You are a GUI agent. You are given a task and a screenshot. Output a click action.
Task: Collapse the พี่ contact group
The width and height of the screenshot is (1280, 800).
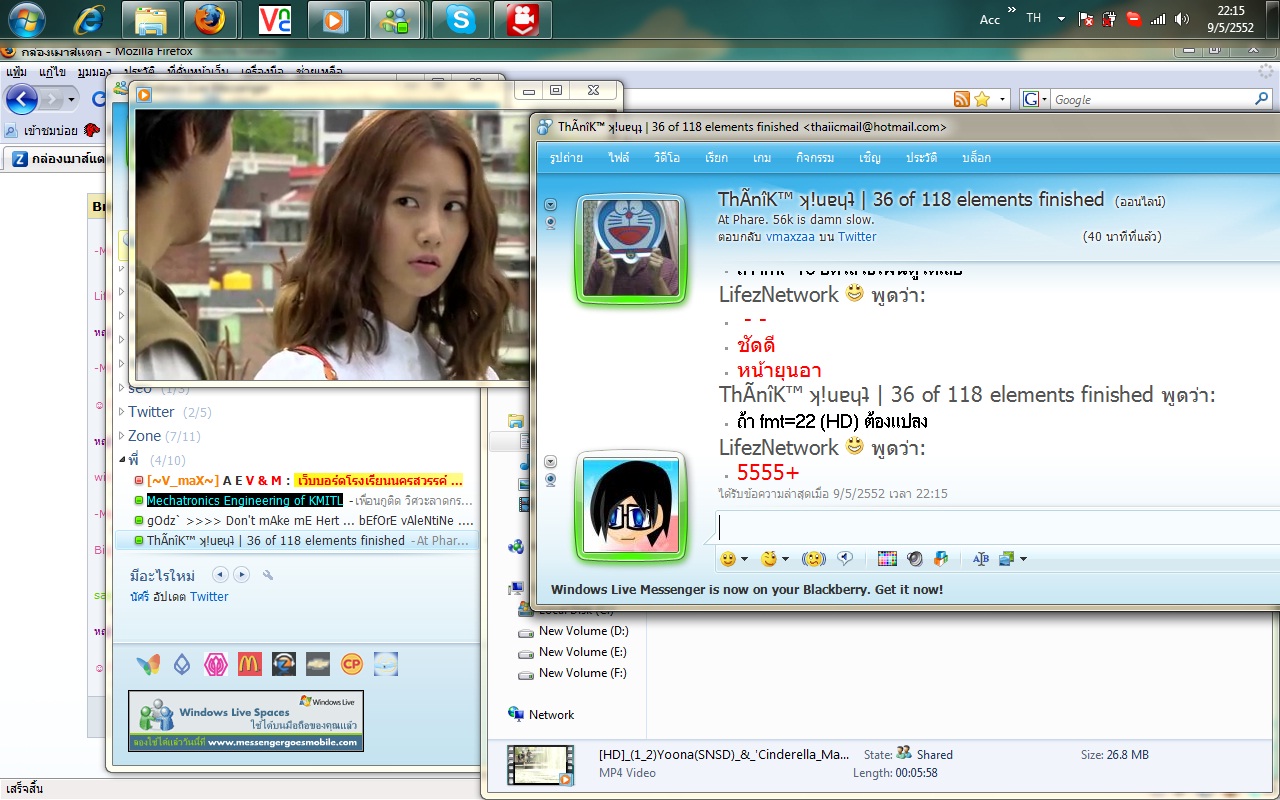click(x=122, y=460)
